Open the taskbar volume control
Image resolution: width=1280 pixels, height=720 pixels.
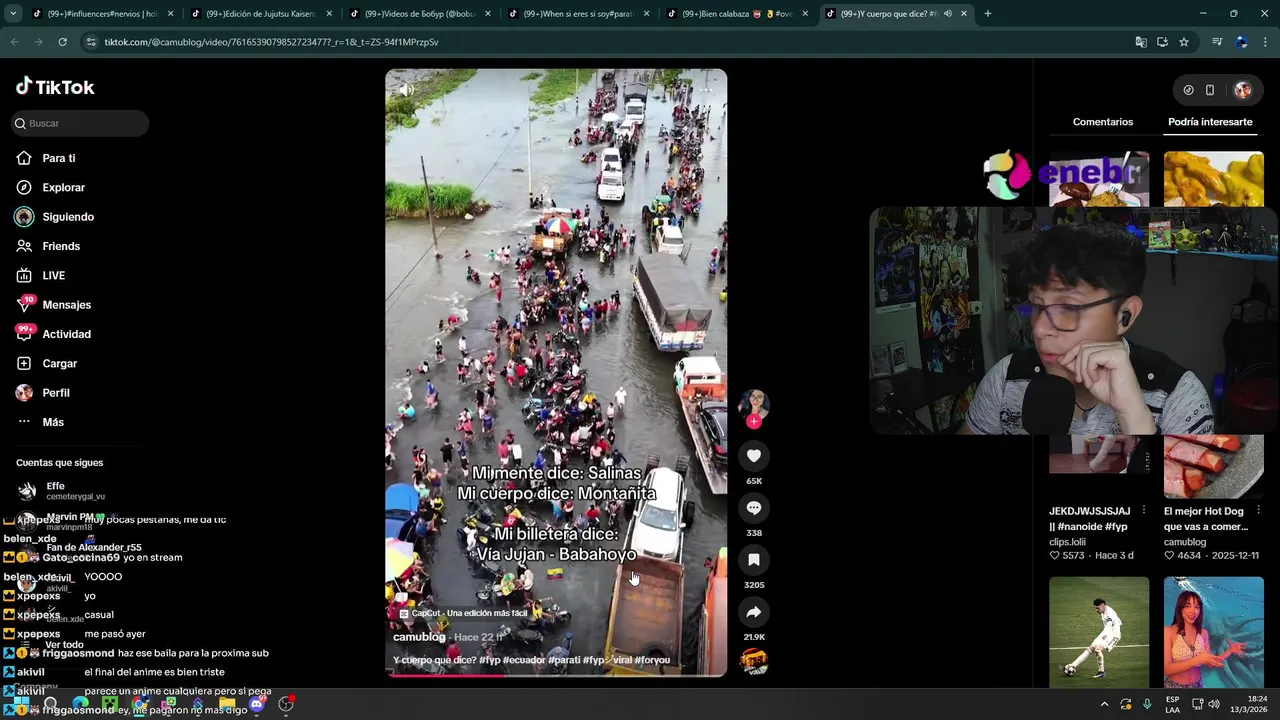tap(1214, 704)
